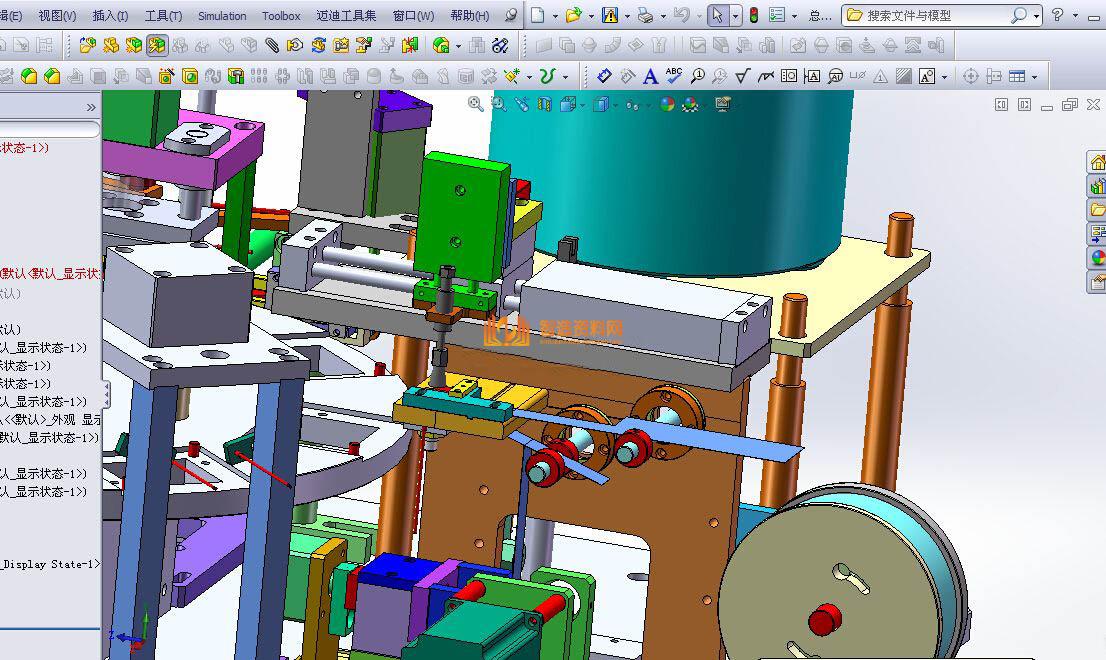
Task: Expand the panel with double chevron
Action: pyautogui.click(x=91, y=107)
